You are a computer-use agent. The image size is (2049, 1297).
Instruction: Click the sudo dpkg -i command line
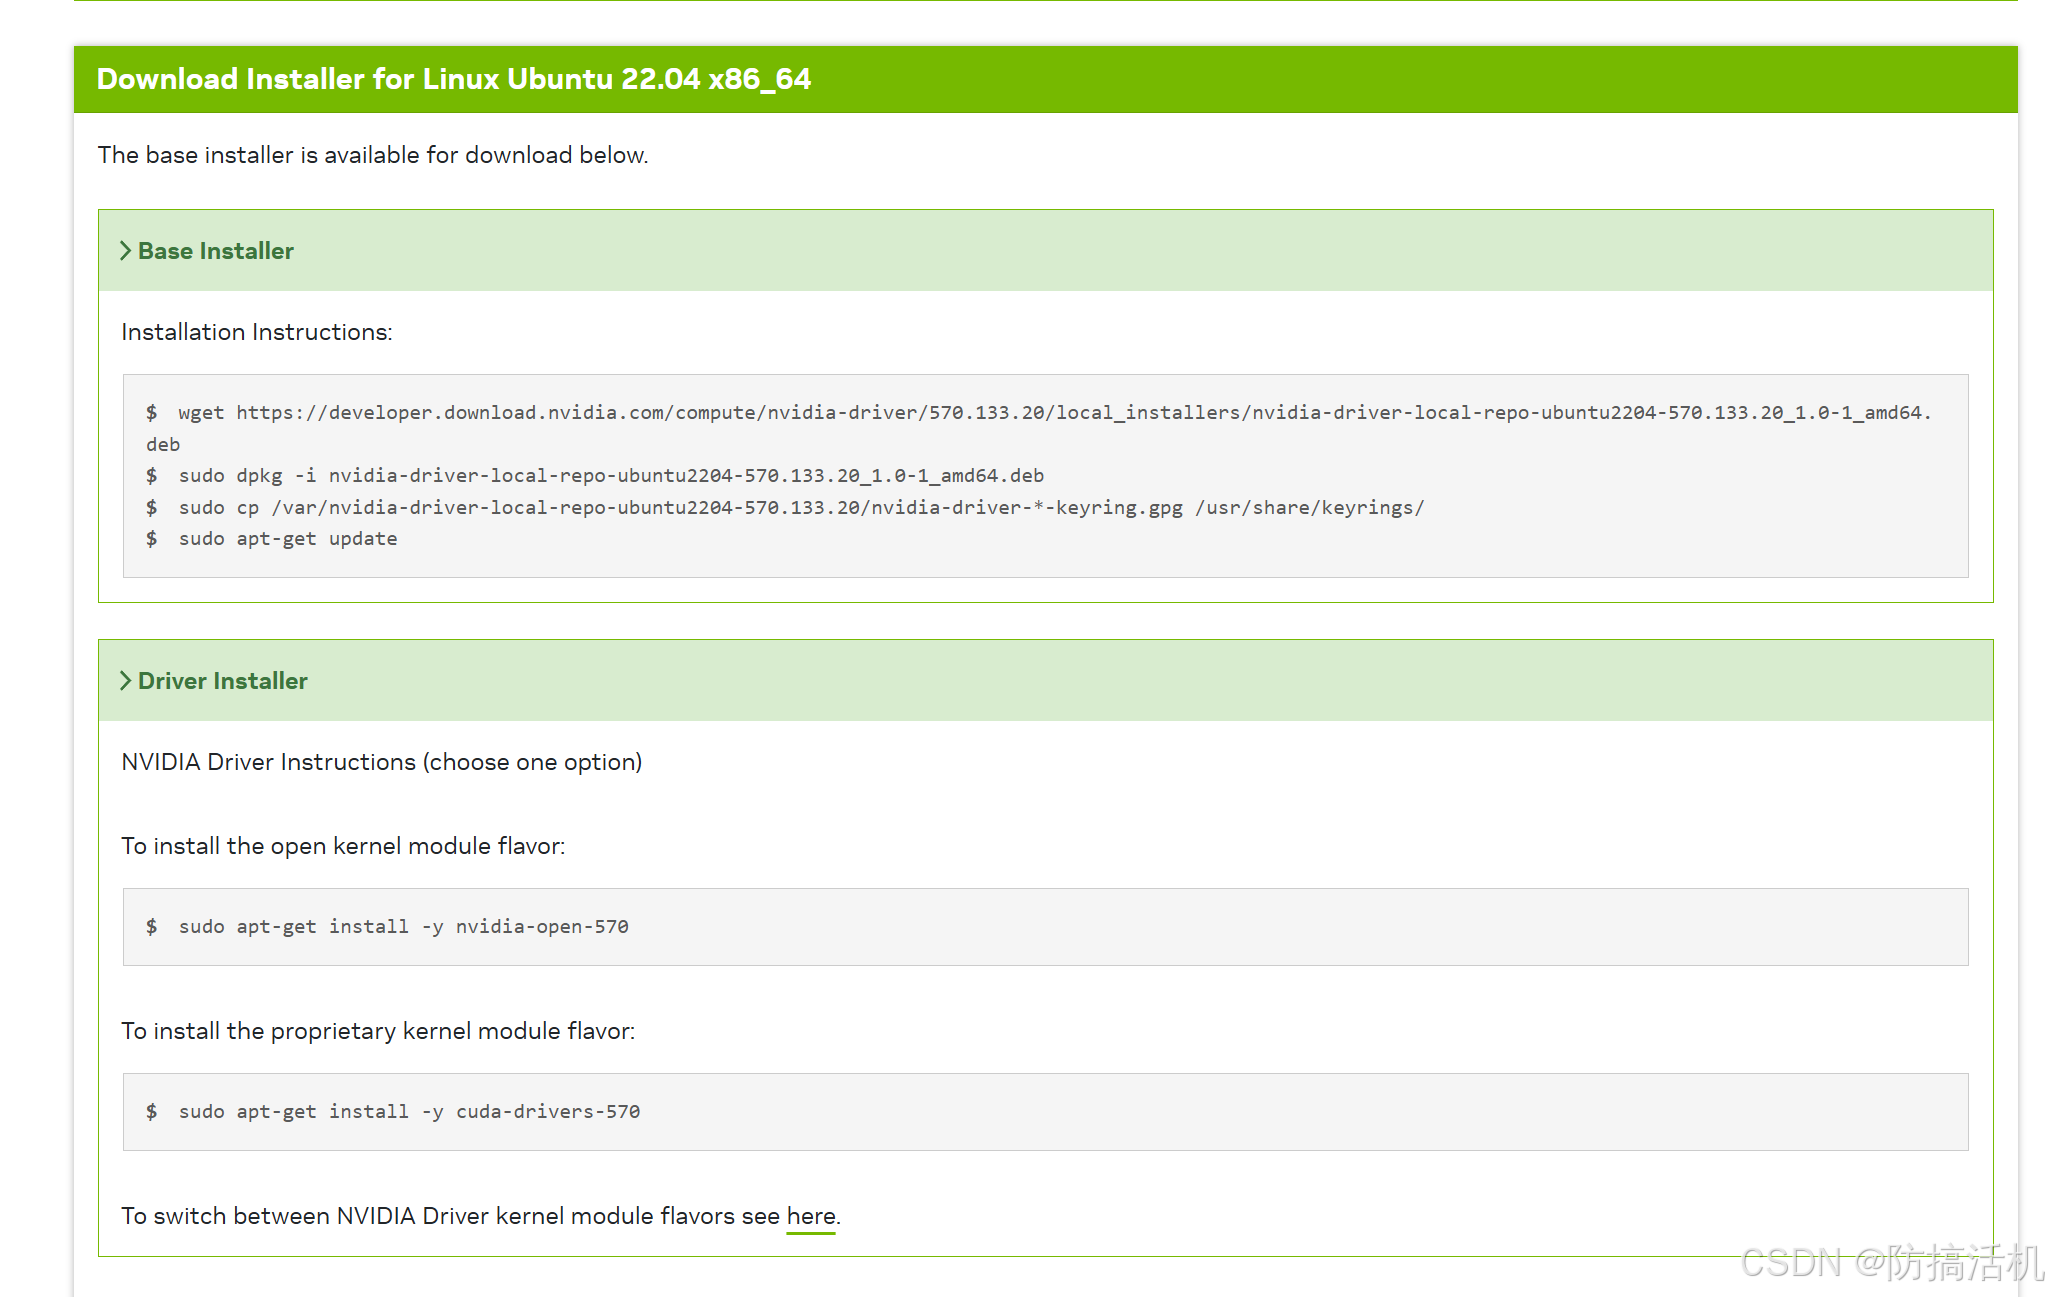[610, 476]
